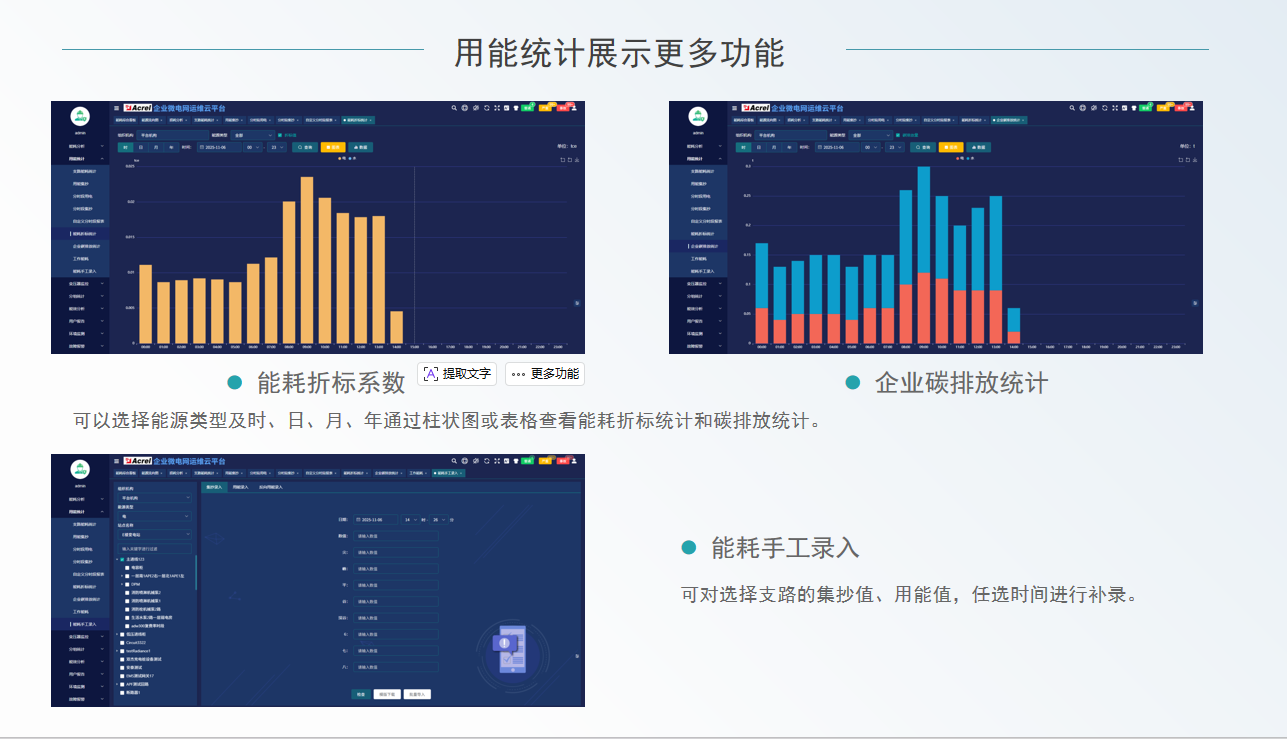Expand the DPM tree node arrow
The image size is (1287, 739).
[x=122, y=584]
